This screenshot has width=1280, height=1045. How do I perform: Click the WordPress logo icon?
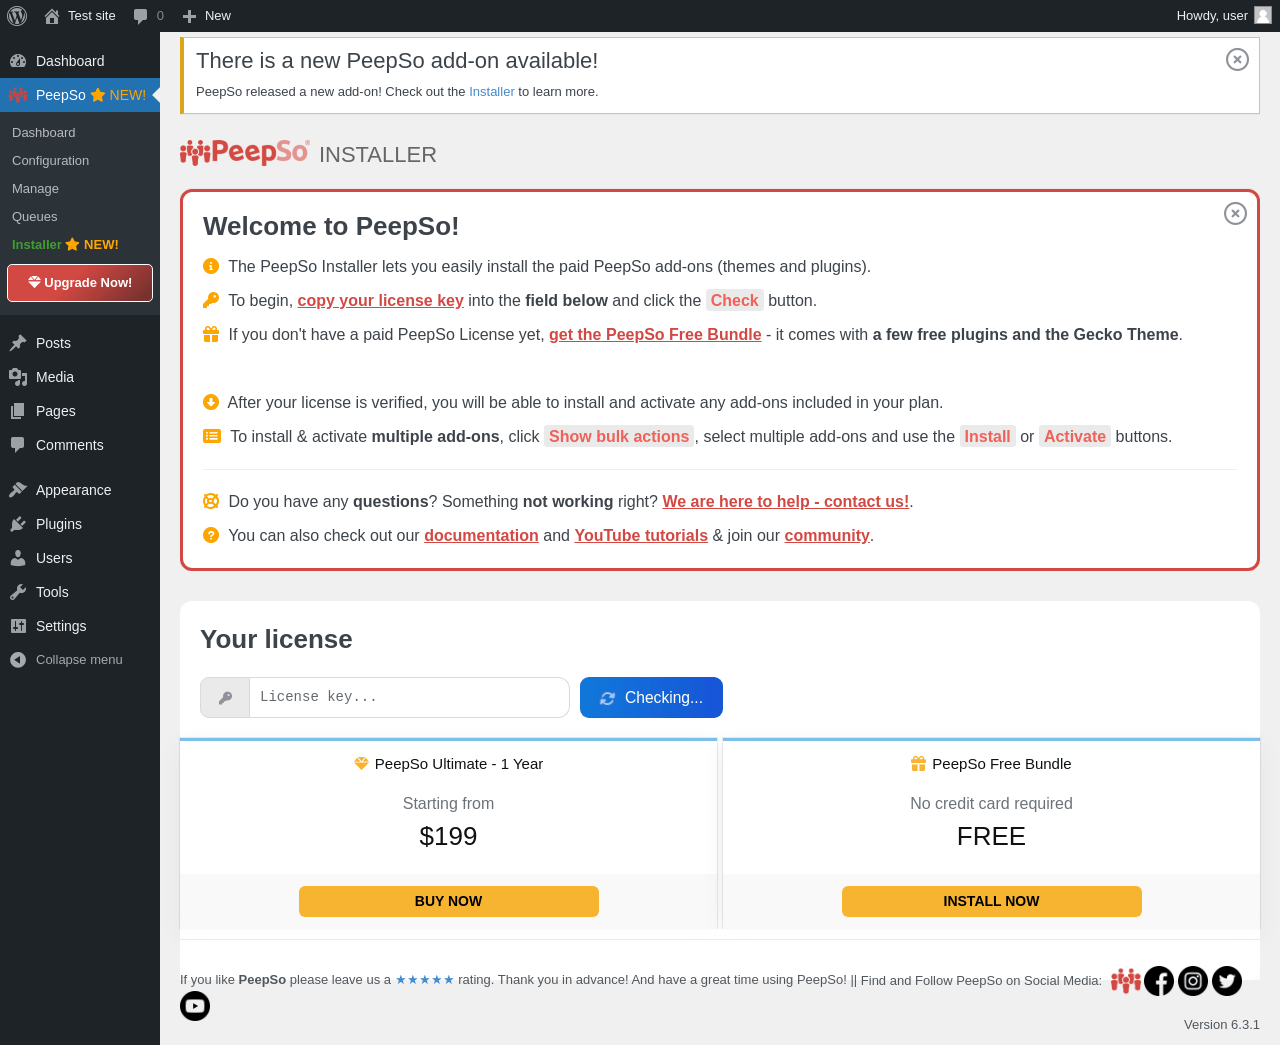(x=17, y=16)
